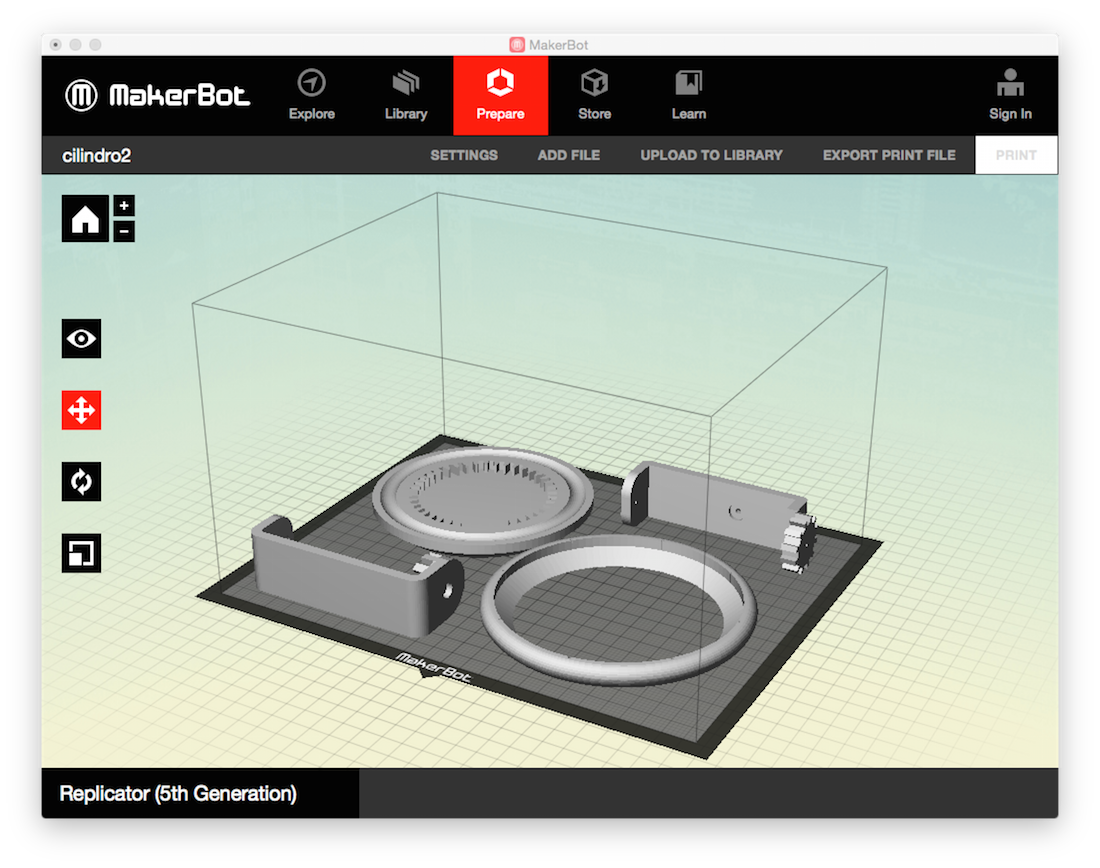
Task: Open SETTINGS in the toolbar
Action: [464, 155]
